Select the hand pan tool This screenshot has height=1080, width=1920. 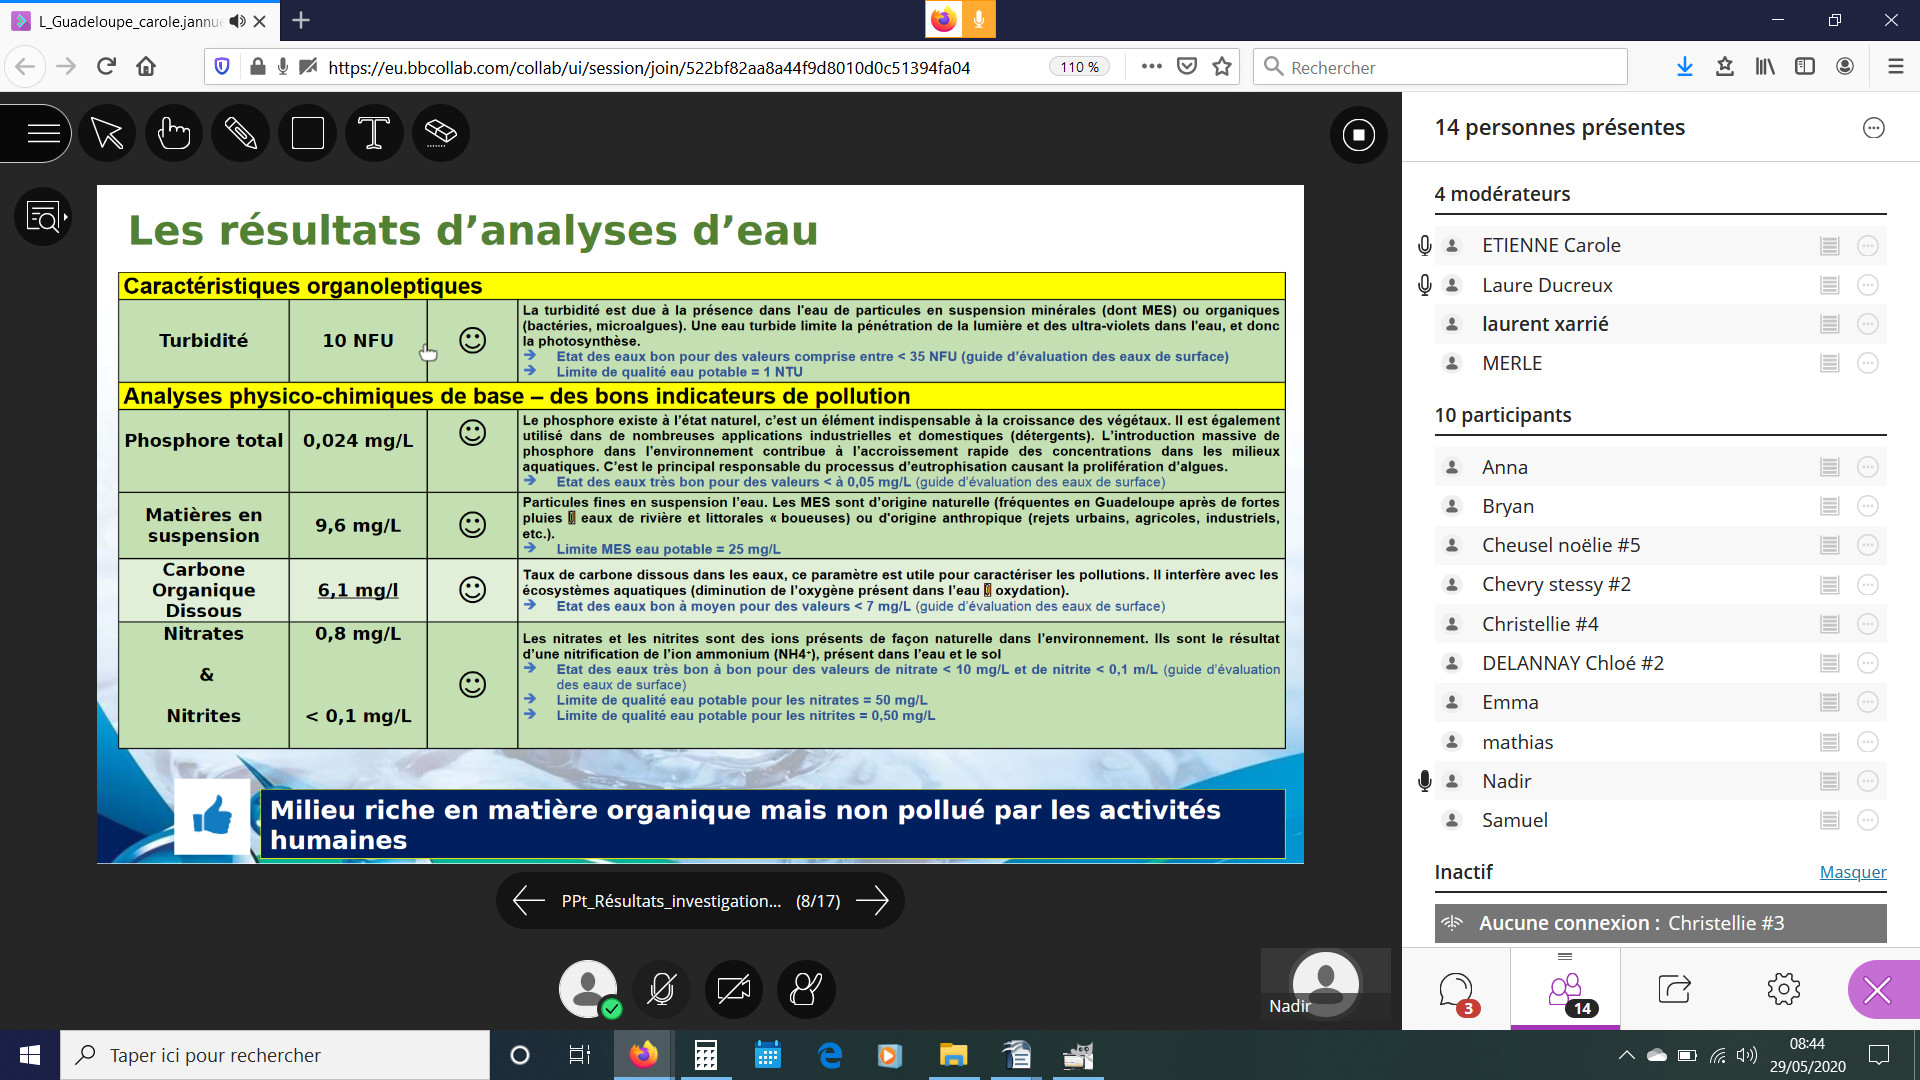174,133
